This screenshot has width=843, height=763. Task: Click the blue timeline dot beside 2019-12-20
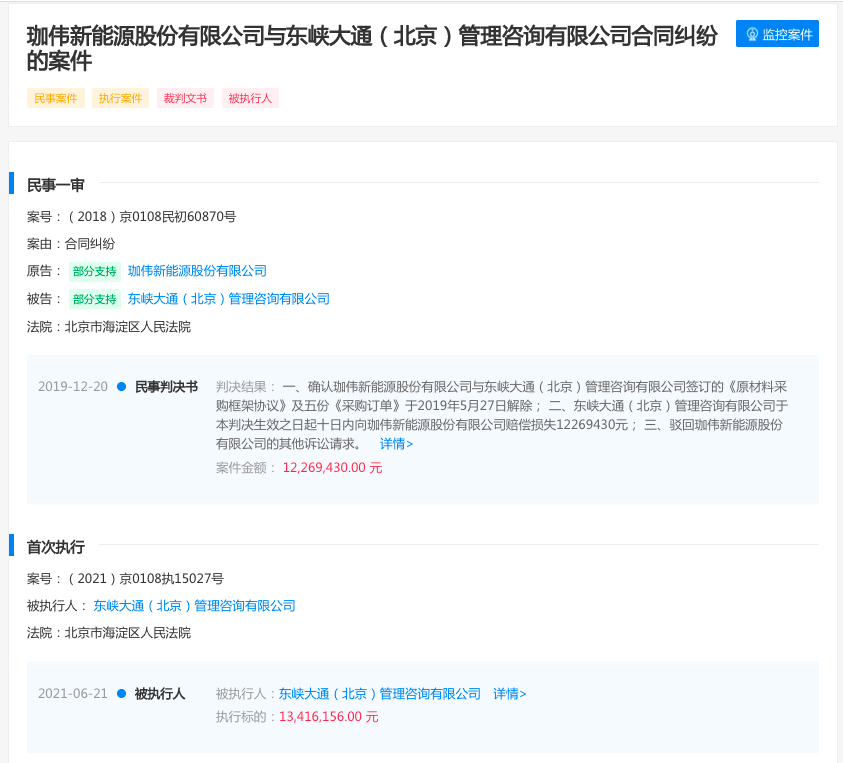click(122, 387)
